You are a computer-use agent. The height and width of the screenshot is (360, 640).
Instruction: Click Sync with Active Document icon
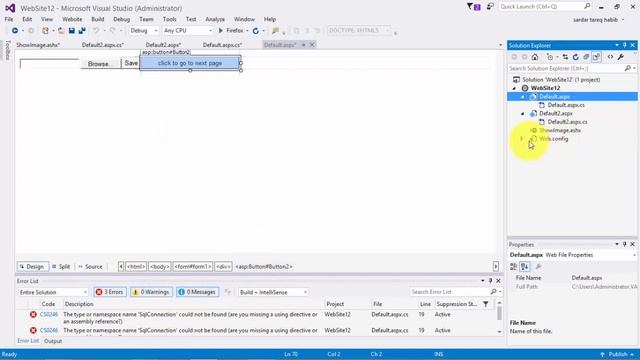tap(565, 57)
